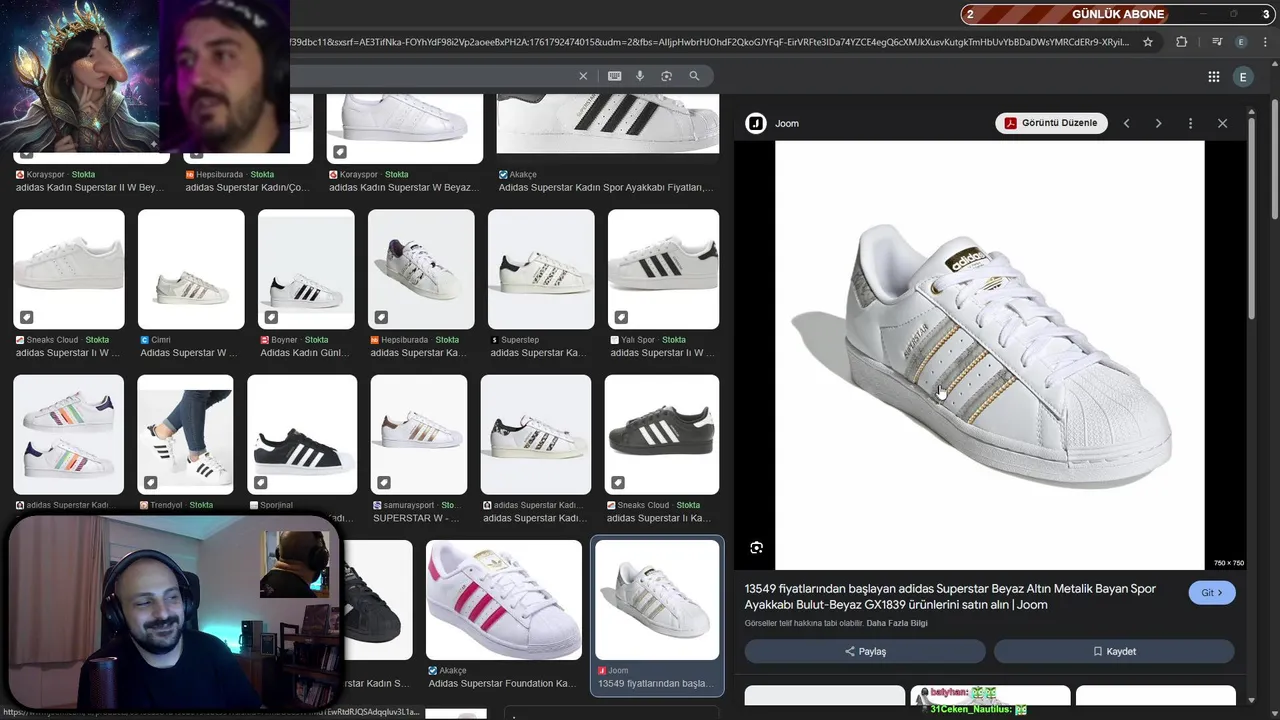
Task: Open the rainbow-striped sneakers thumbnail
Action: pyautogui.click(x=69, y=434)
